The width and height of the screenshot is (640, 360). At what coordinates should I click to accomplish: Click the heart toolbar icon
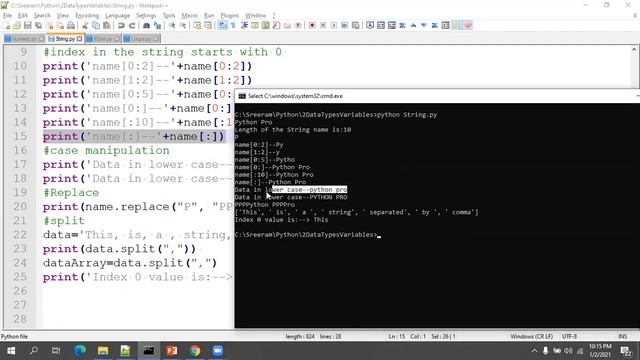(x=468, y=25)
